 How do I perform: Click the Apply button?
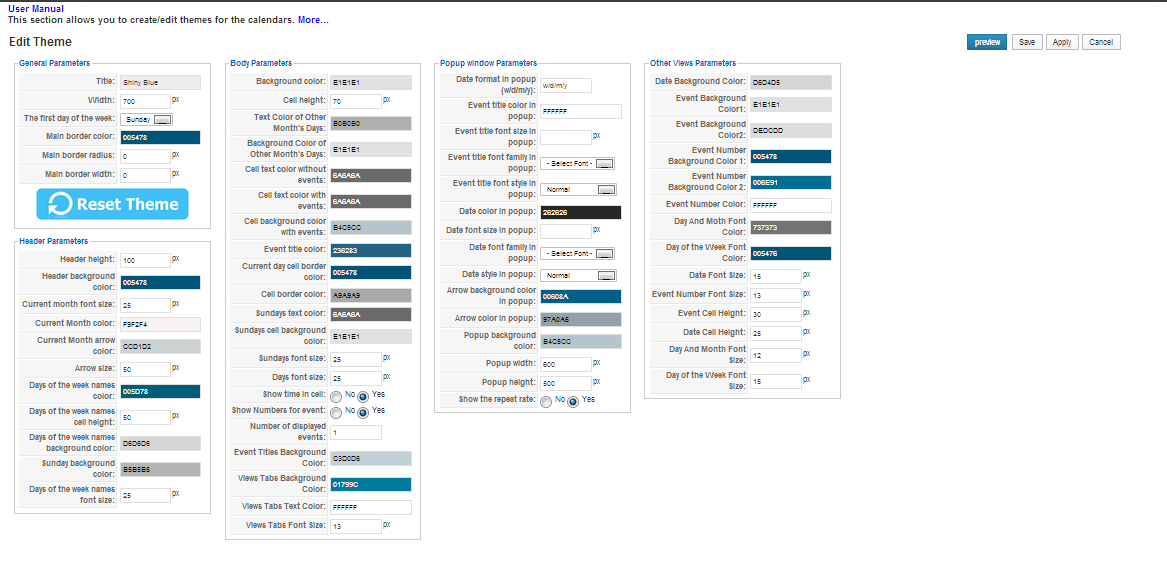click(x=1061, y=42)
